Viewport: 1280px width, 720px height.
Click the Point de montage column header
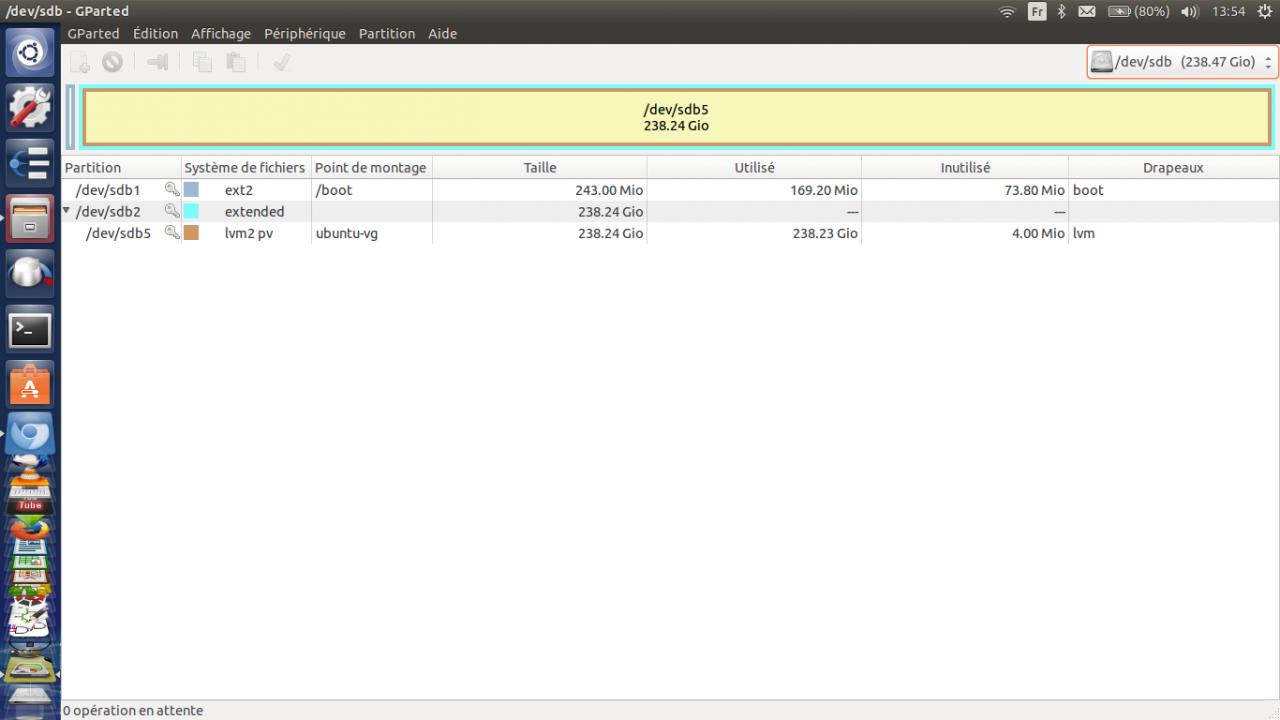tap(371, 167)
